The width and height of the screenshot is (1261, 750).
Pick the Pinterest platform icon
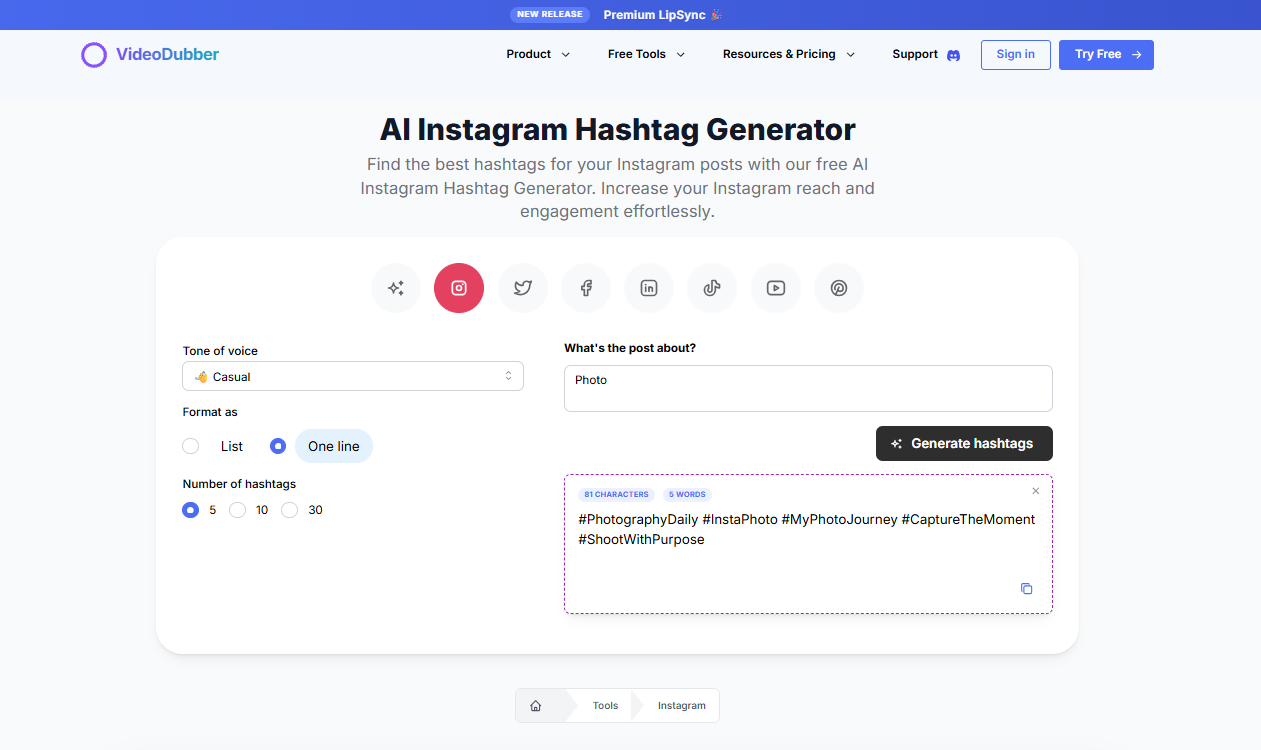point(838,288)
